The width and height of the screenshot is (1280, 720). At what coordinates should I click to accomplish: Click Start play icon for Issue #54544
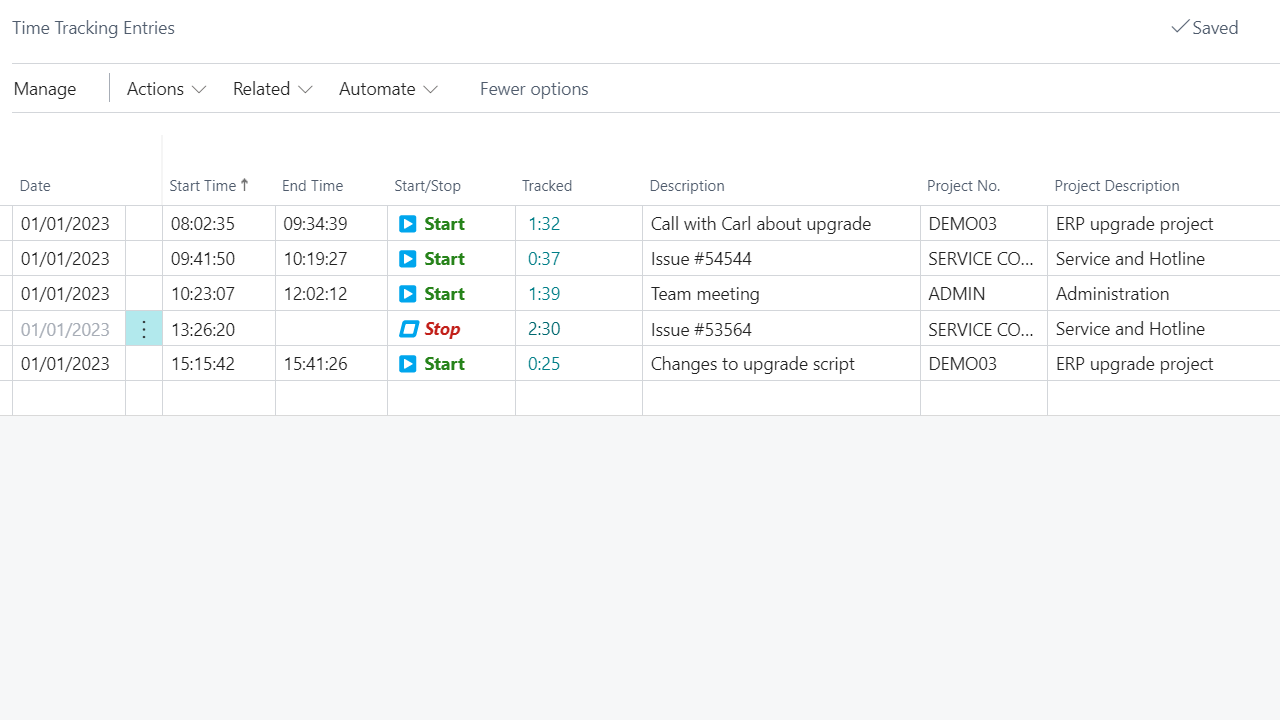pos(408,259)
